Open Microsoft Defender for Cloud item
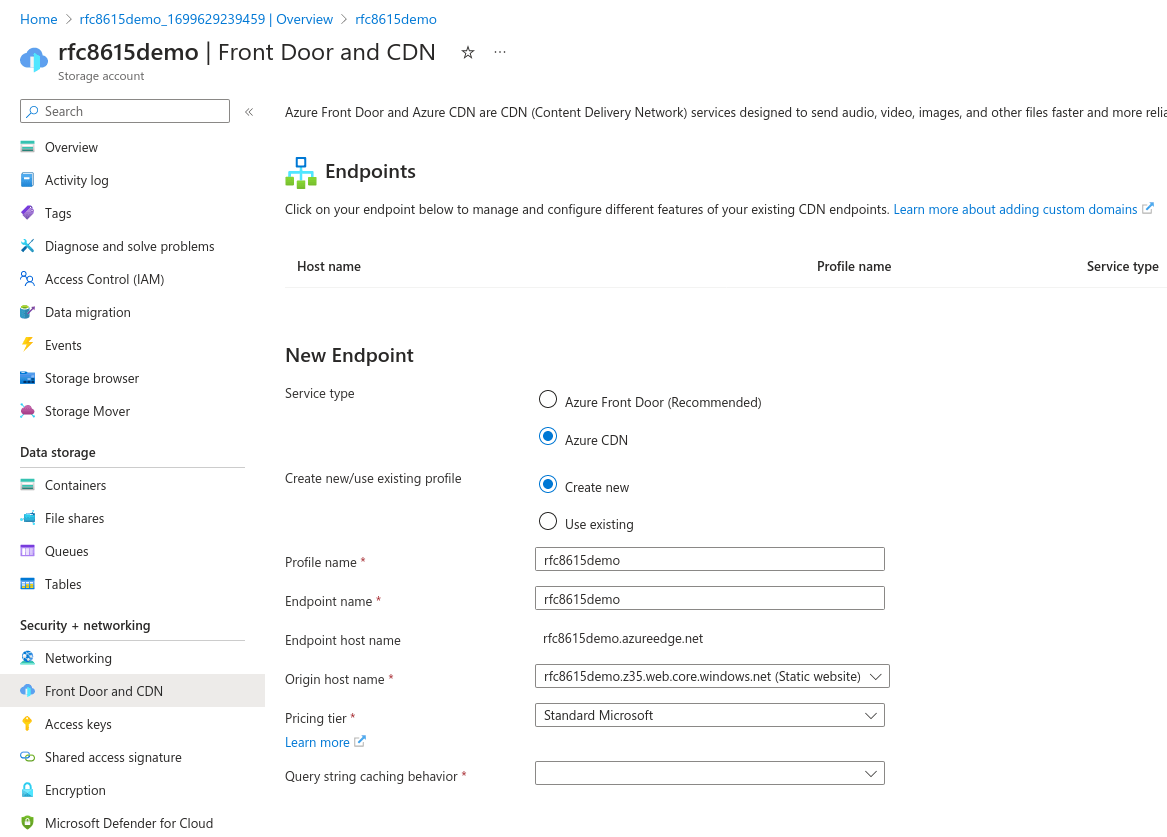Screen dimensions: 1167x837 (x=129, y=823)
